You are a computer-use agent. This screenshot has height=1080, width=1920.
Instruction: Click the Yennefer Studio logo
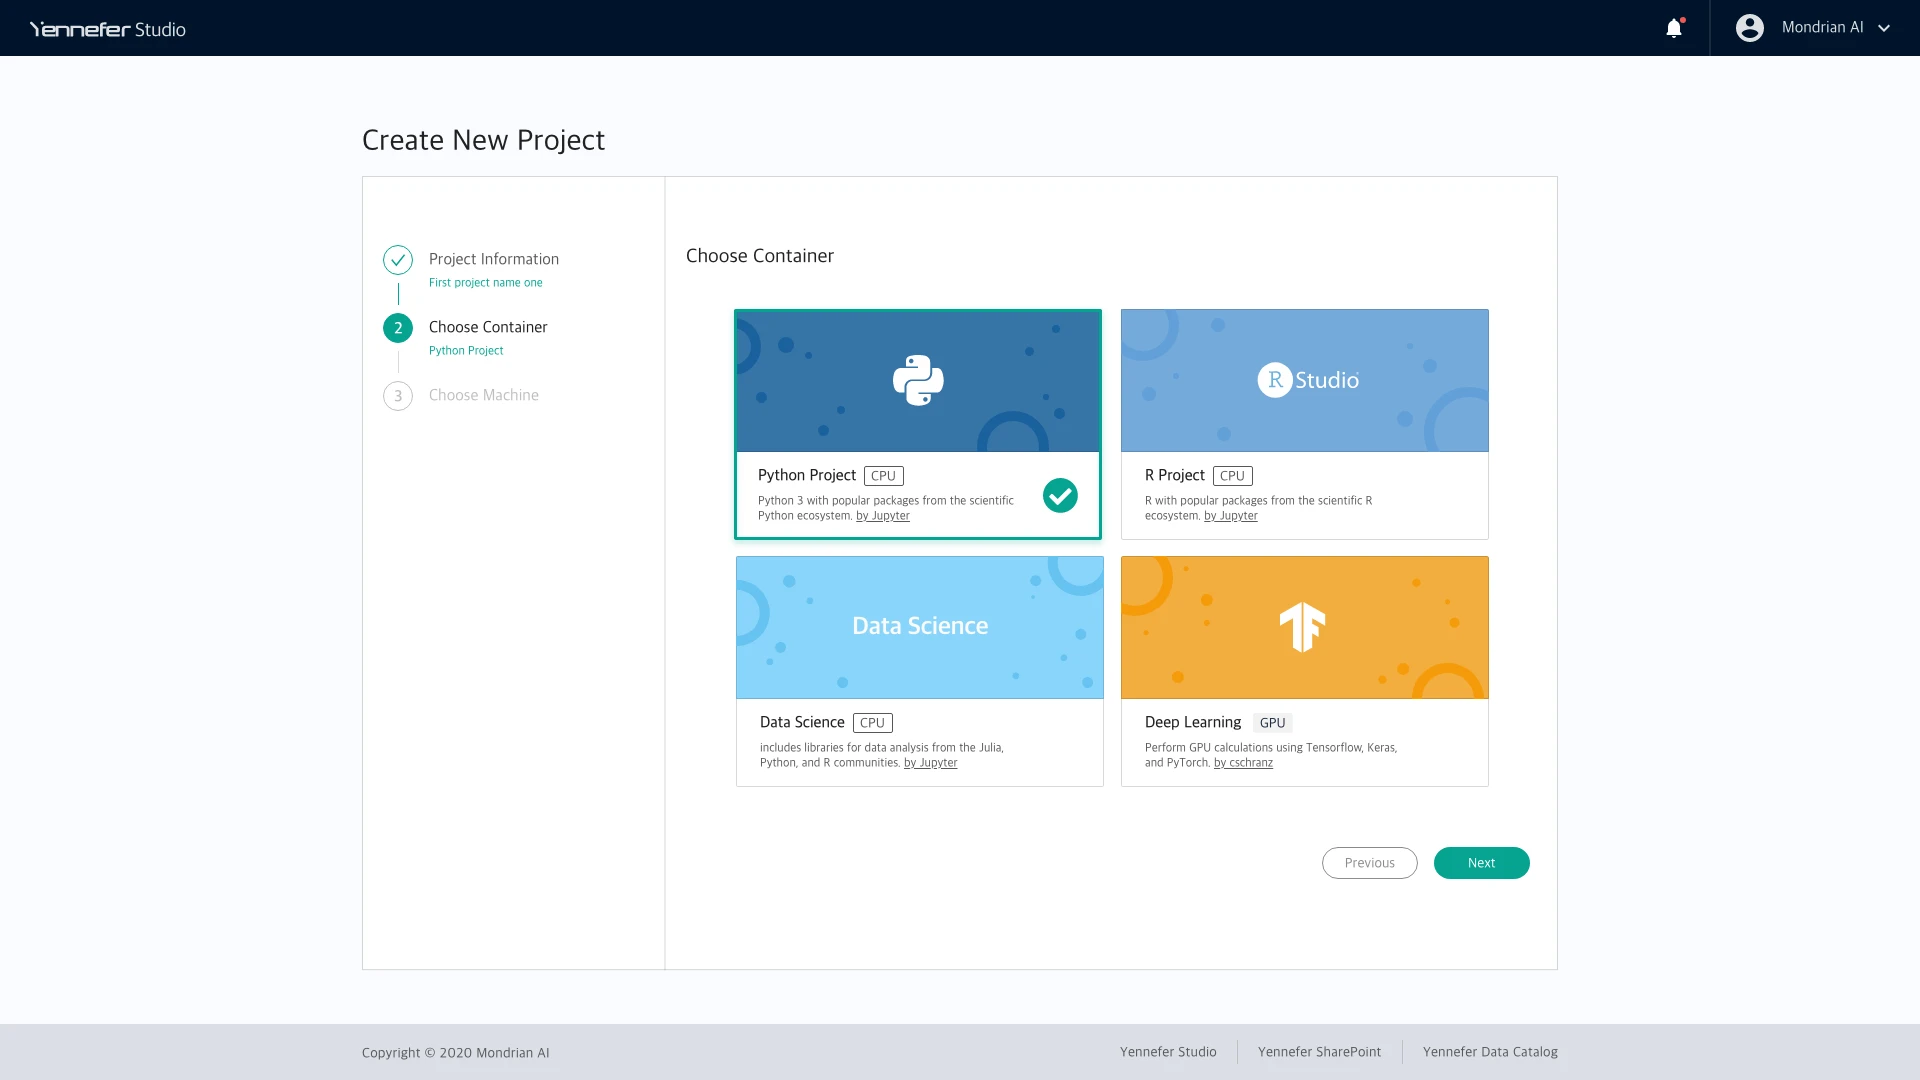click(108, 29)
